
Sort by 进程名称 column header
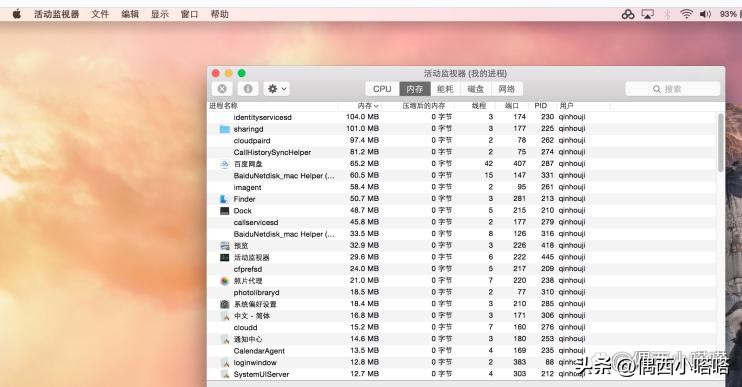tap(273, 106)
